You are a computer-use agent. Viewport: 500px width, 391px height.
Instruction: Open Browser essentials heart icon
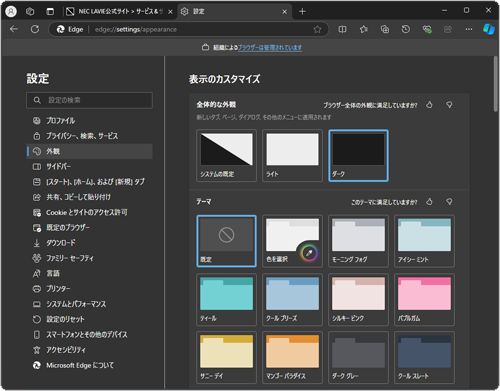427,29
